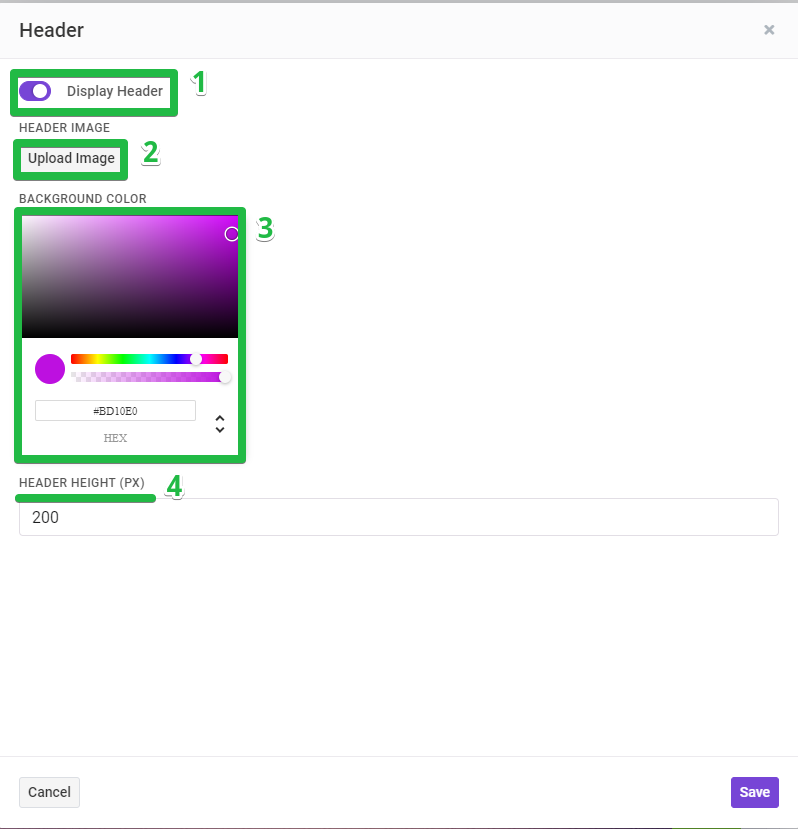This screenshot has width=798, height=829.
Task: Pick the white top-left corner of color field
Action: (24, 217)
